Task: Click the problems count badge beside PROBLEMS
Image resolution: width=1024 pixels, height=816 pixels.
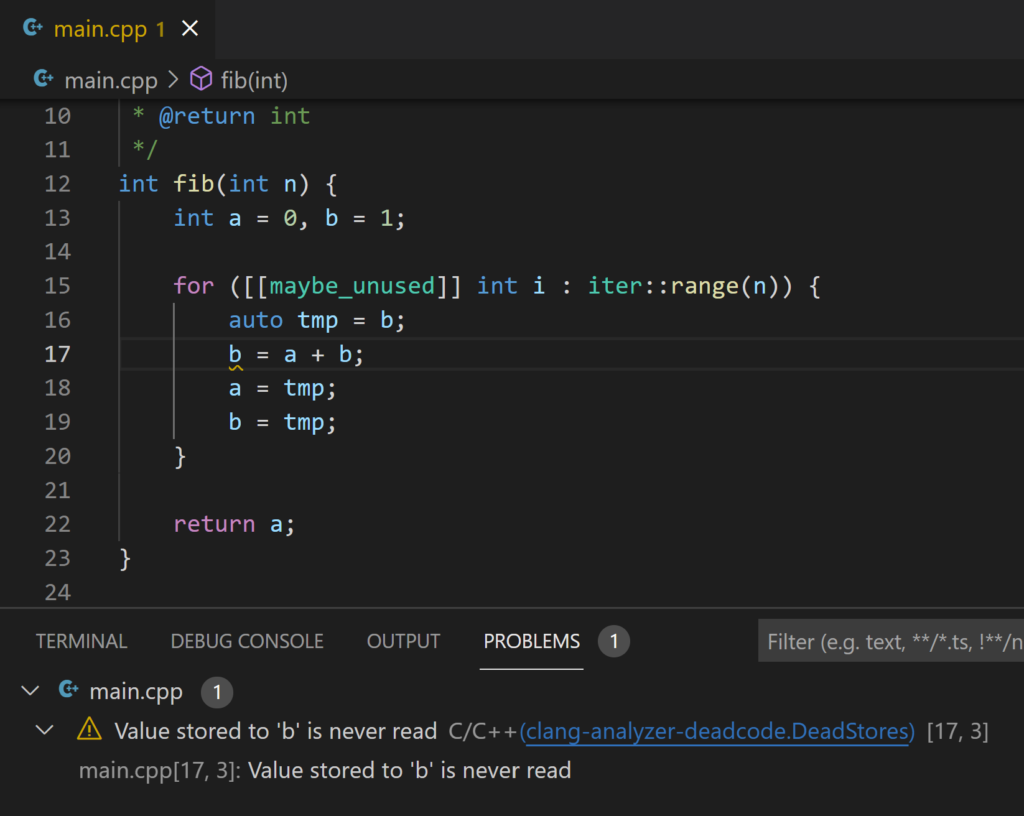Action: (x=614, y=641)
